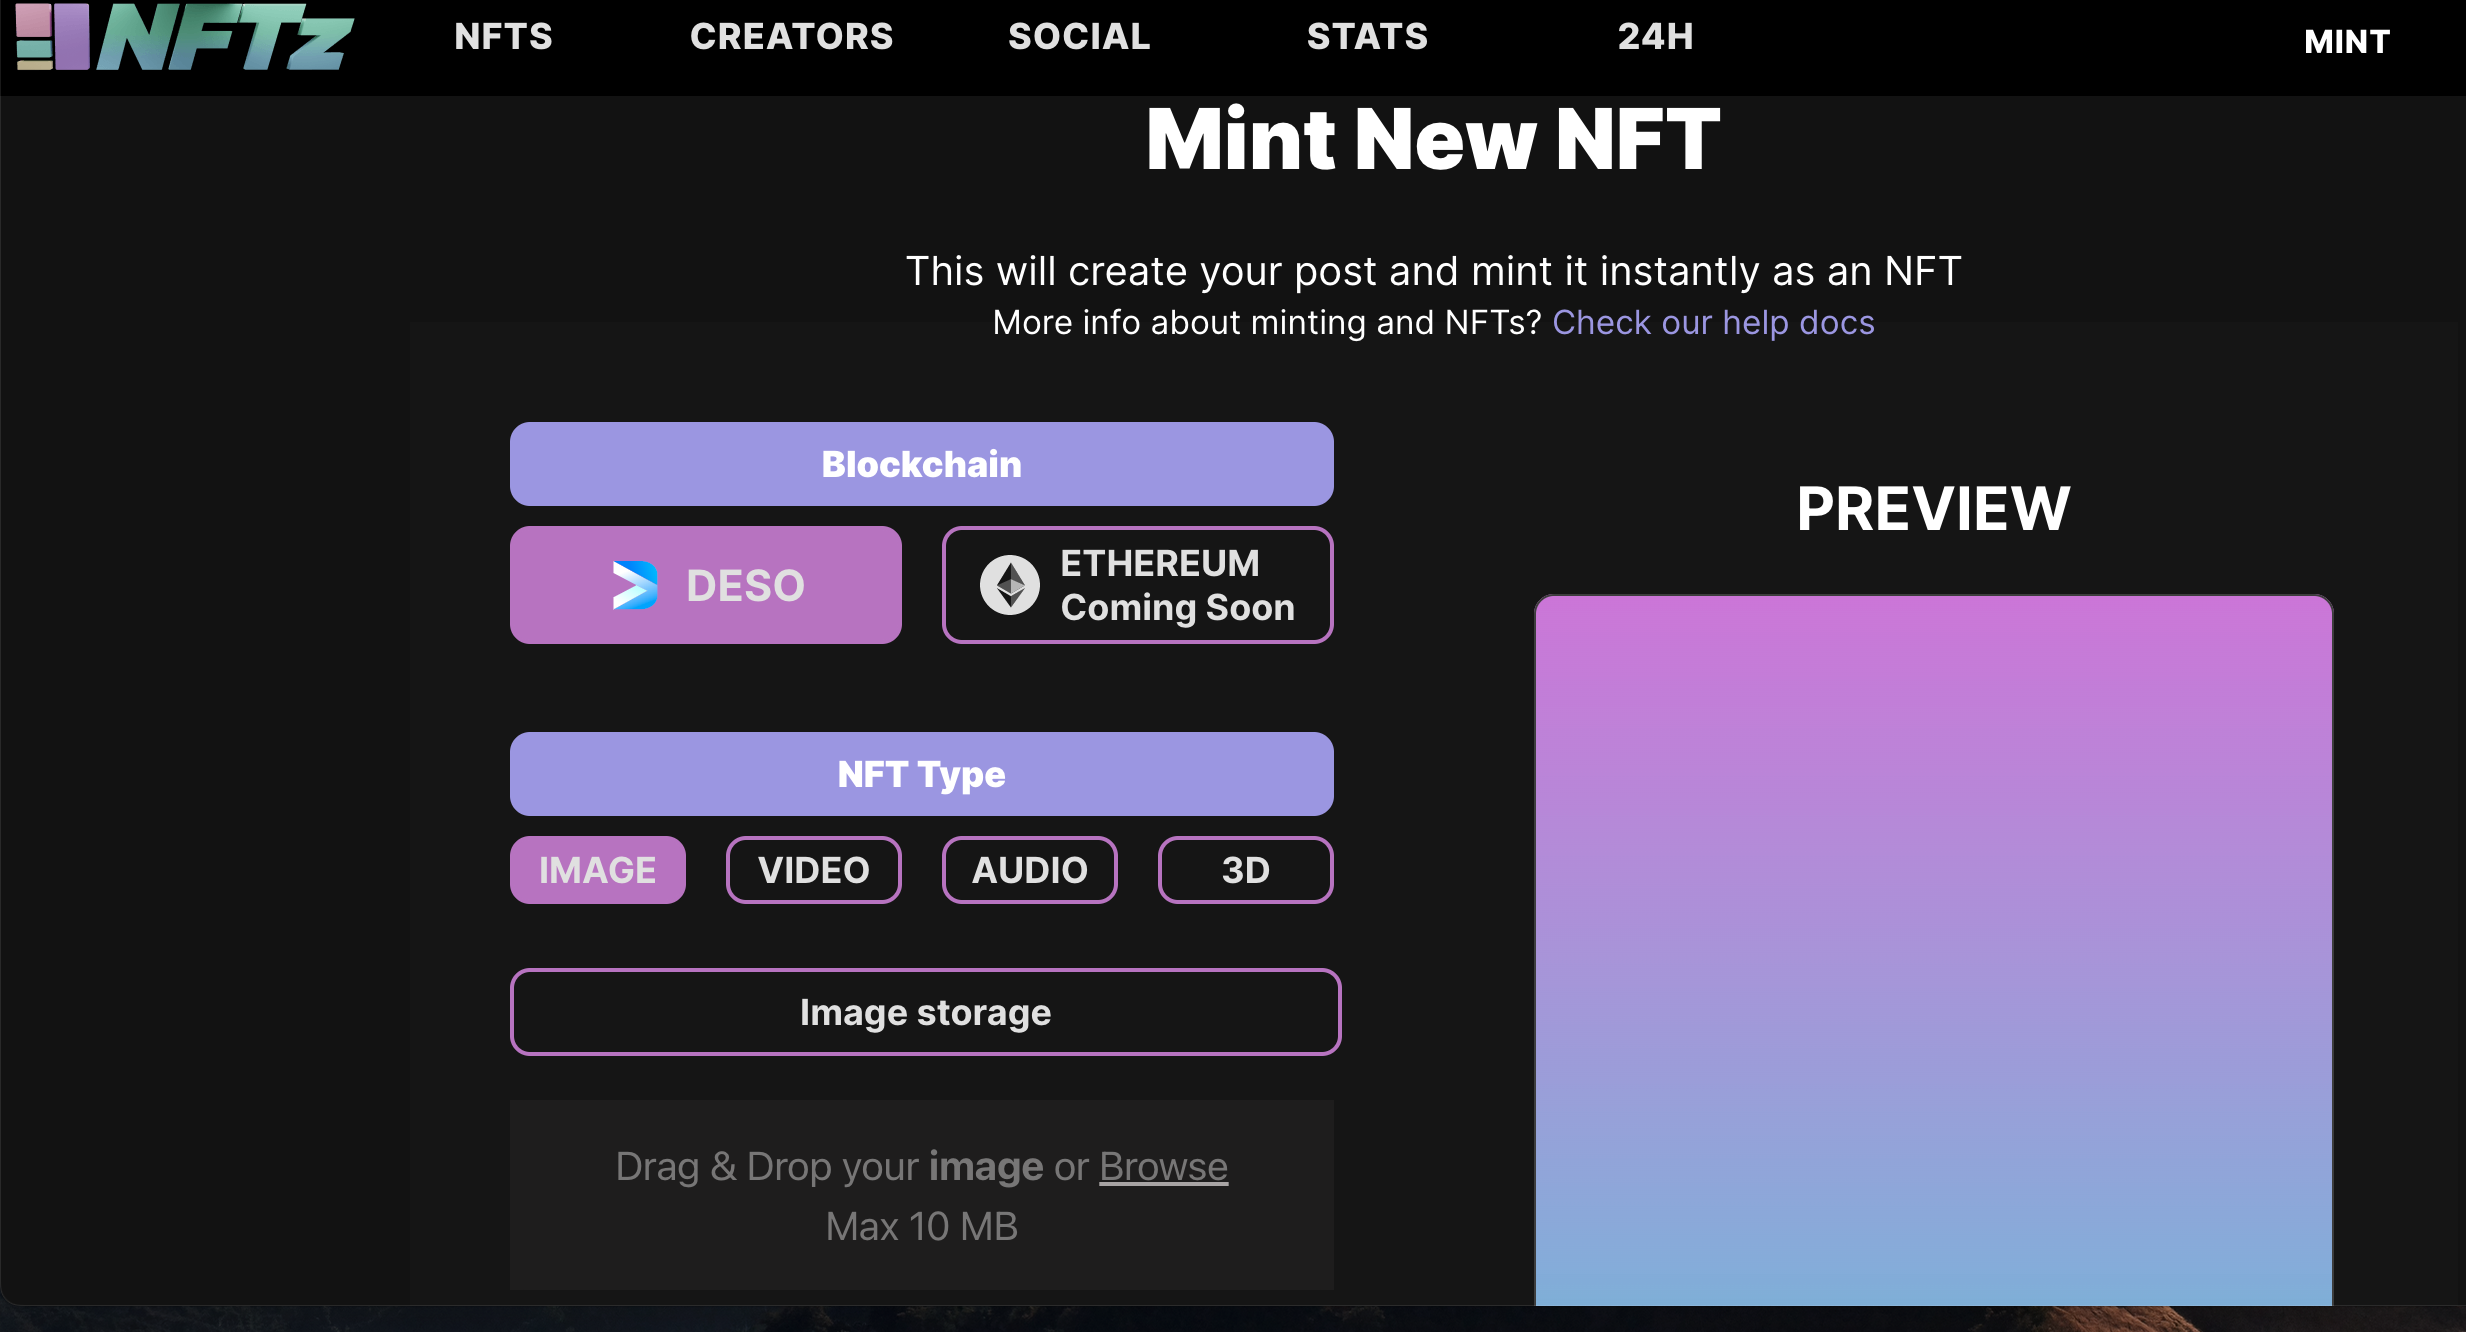Select DESO as the blockchain

706,585
